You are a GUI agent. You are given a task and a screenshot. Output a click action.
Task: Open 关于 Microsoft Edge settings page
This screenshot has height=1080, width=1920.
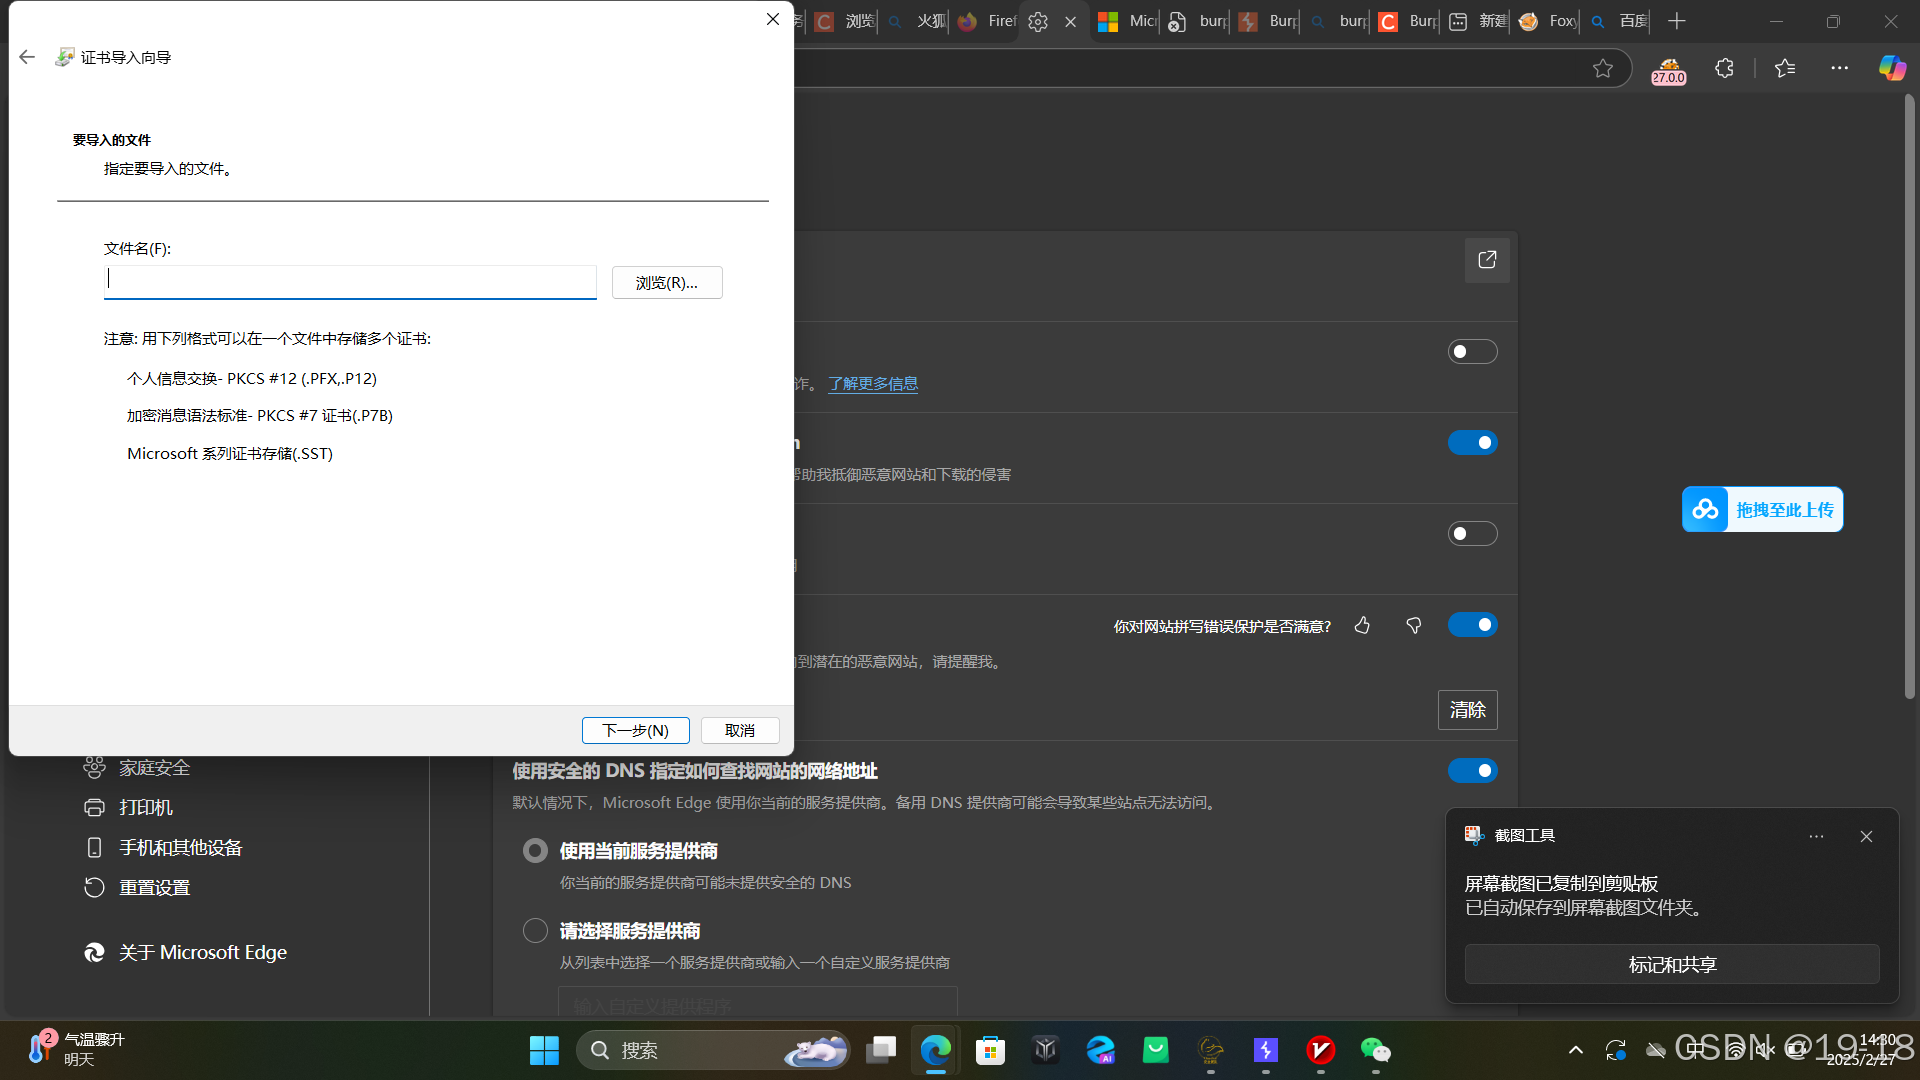click(202, 953)
